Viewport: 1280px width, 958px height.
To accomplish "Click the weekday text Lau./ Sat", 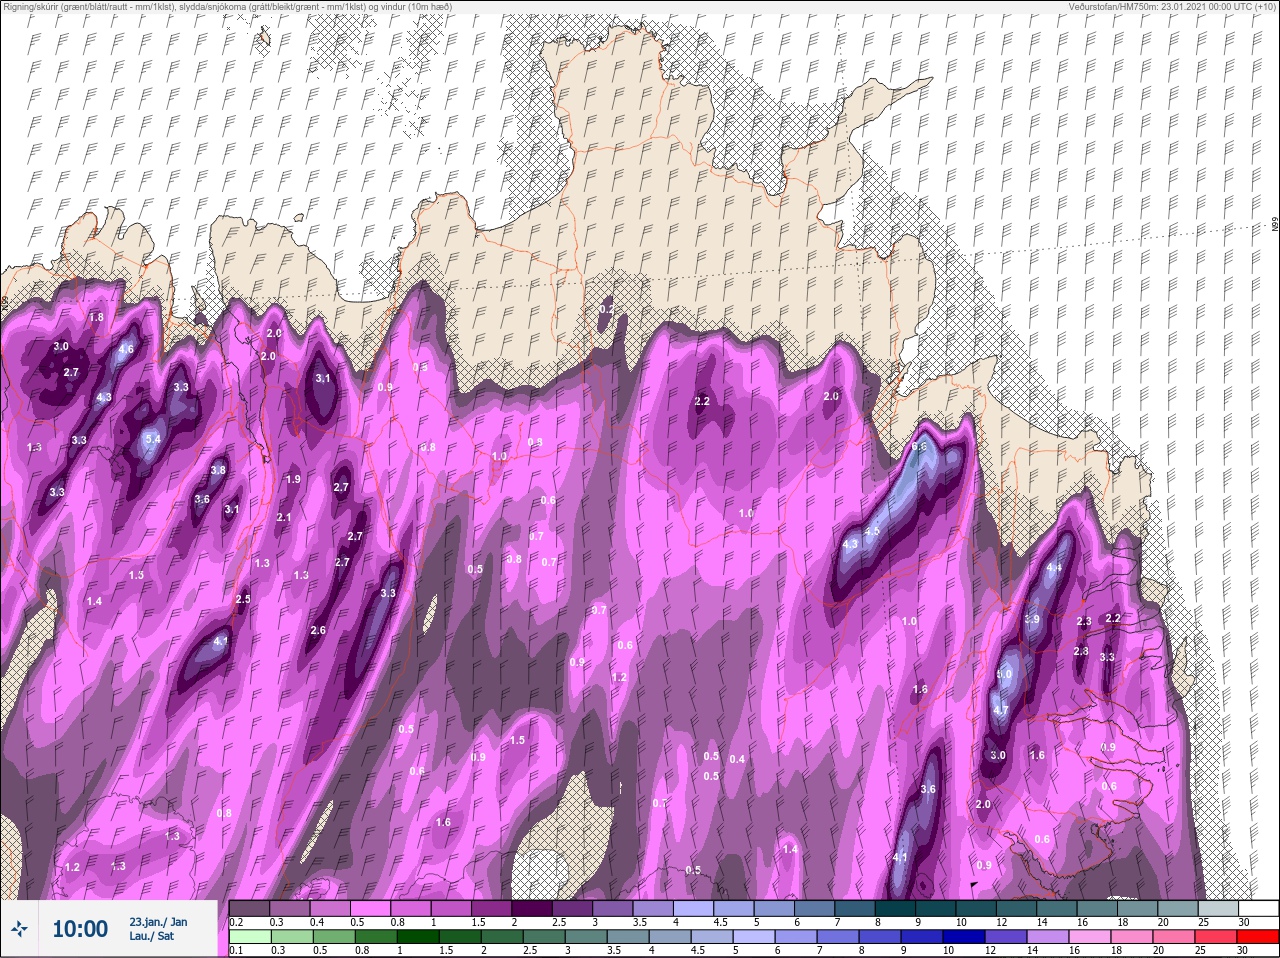I will tap(151, 936).
